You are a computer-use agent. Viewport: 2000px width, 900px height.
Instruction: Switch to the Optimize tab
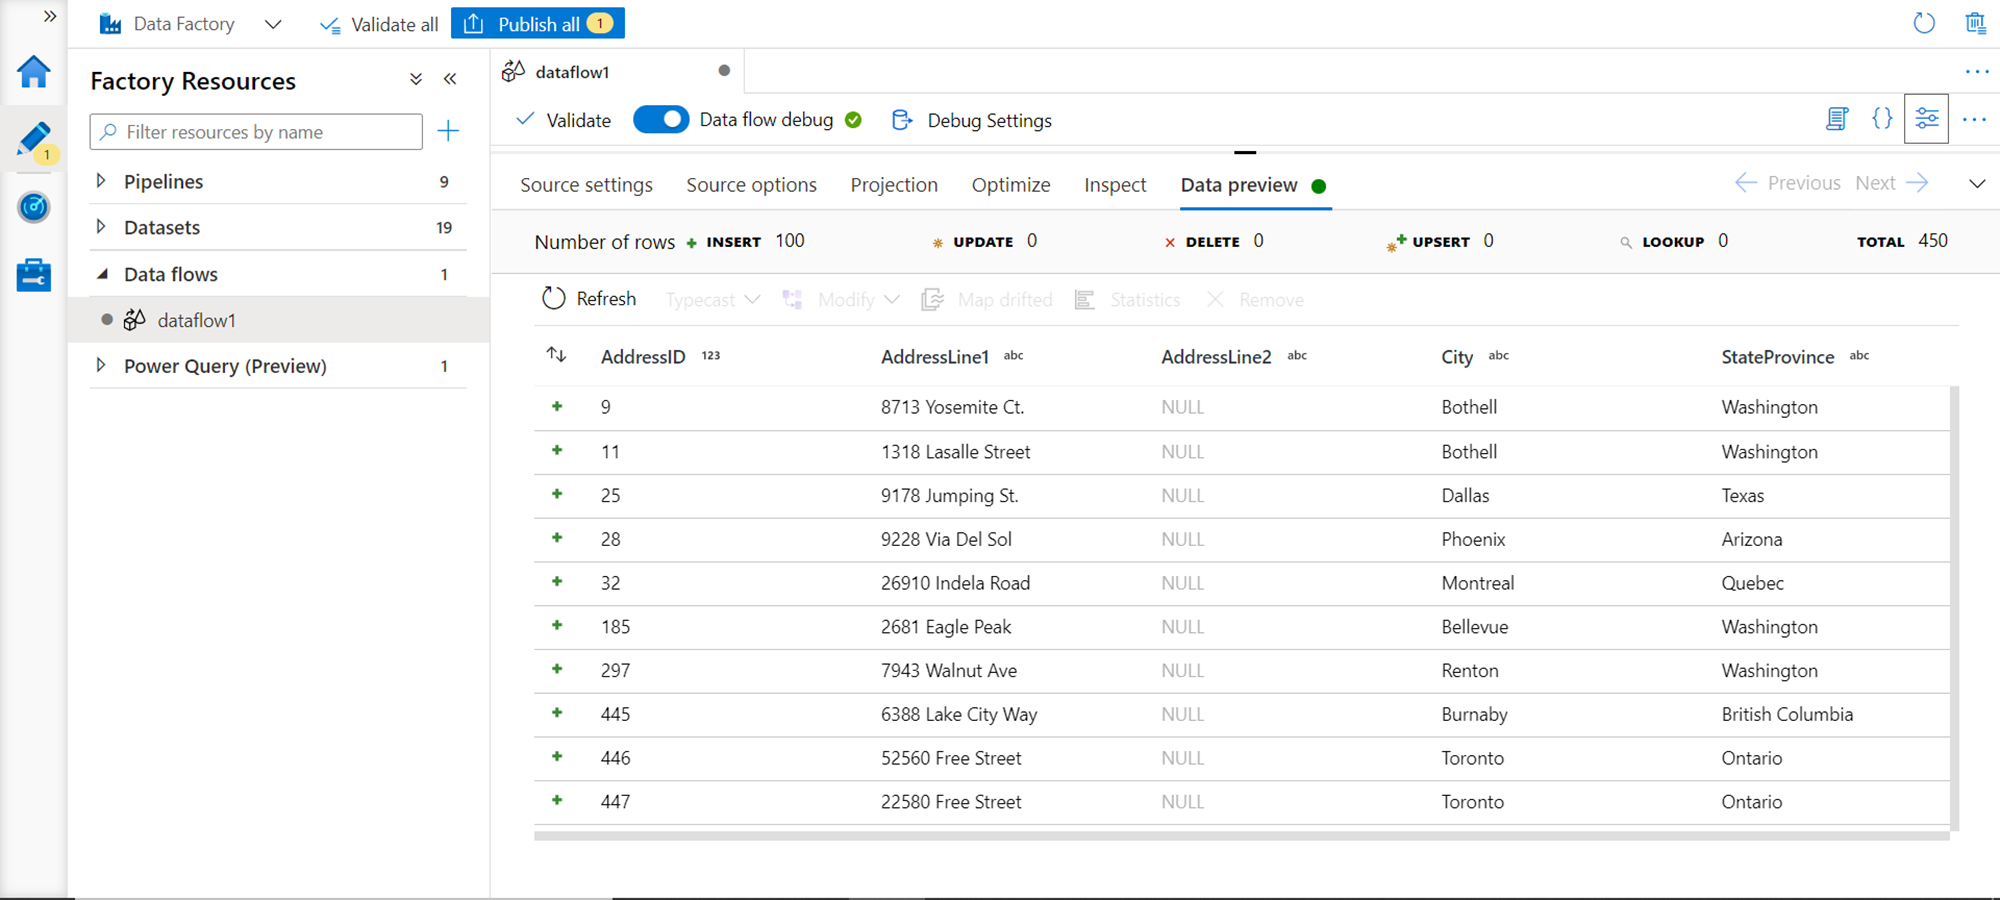click(x=1011, y=185)
